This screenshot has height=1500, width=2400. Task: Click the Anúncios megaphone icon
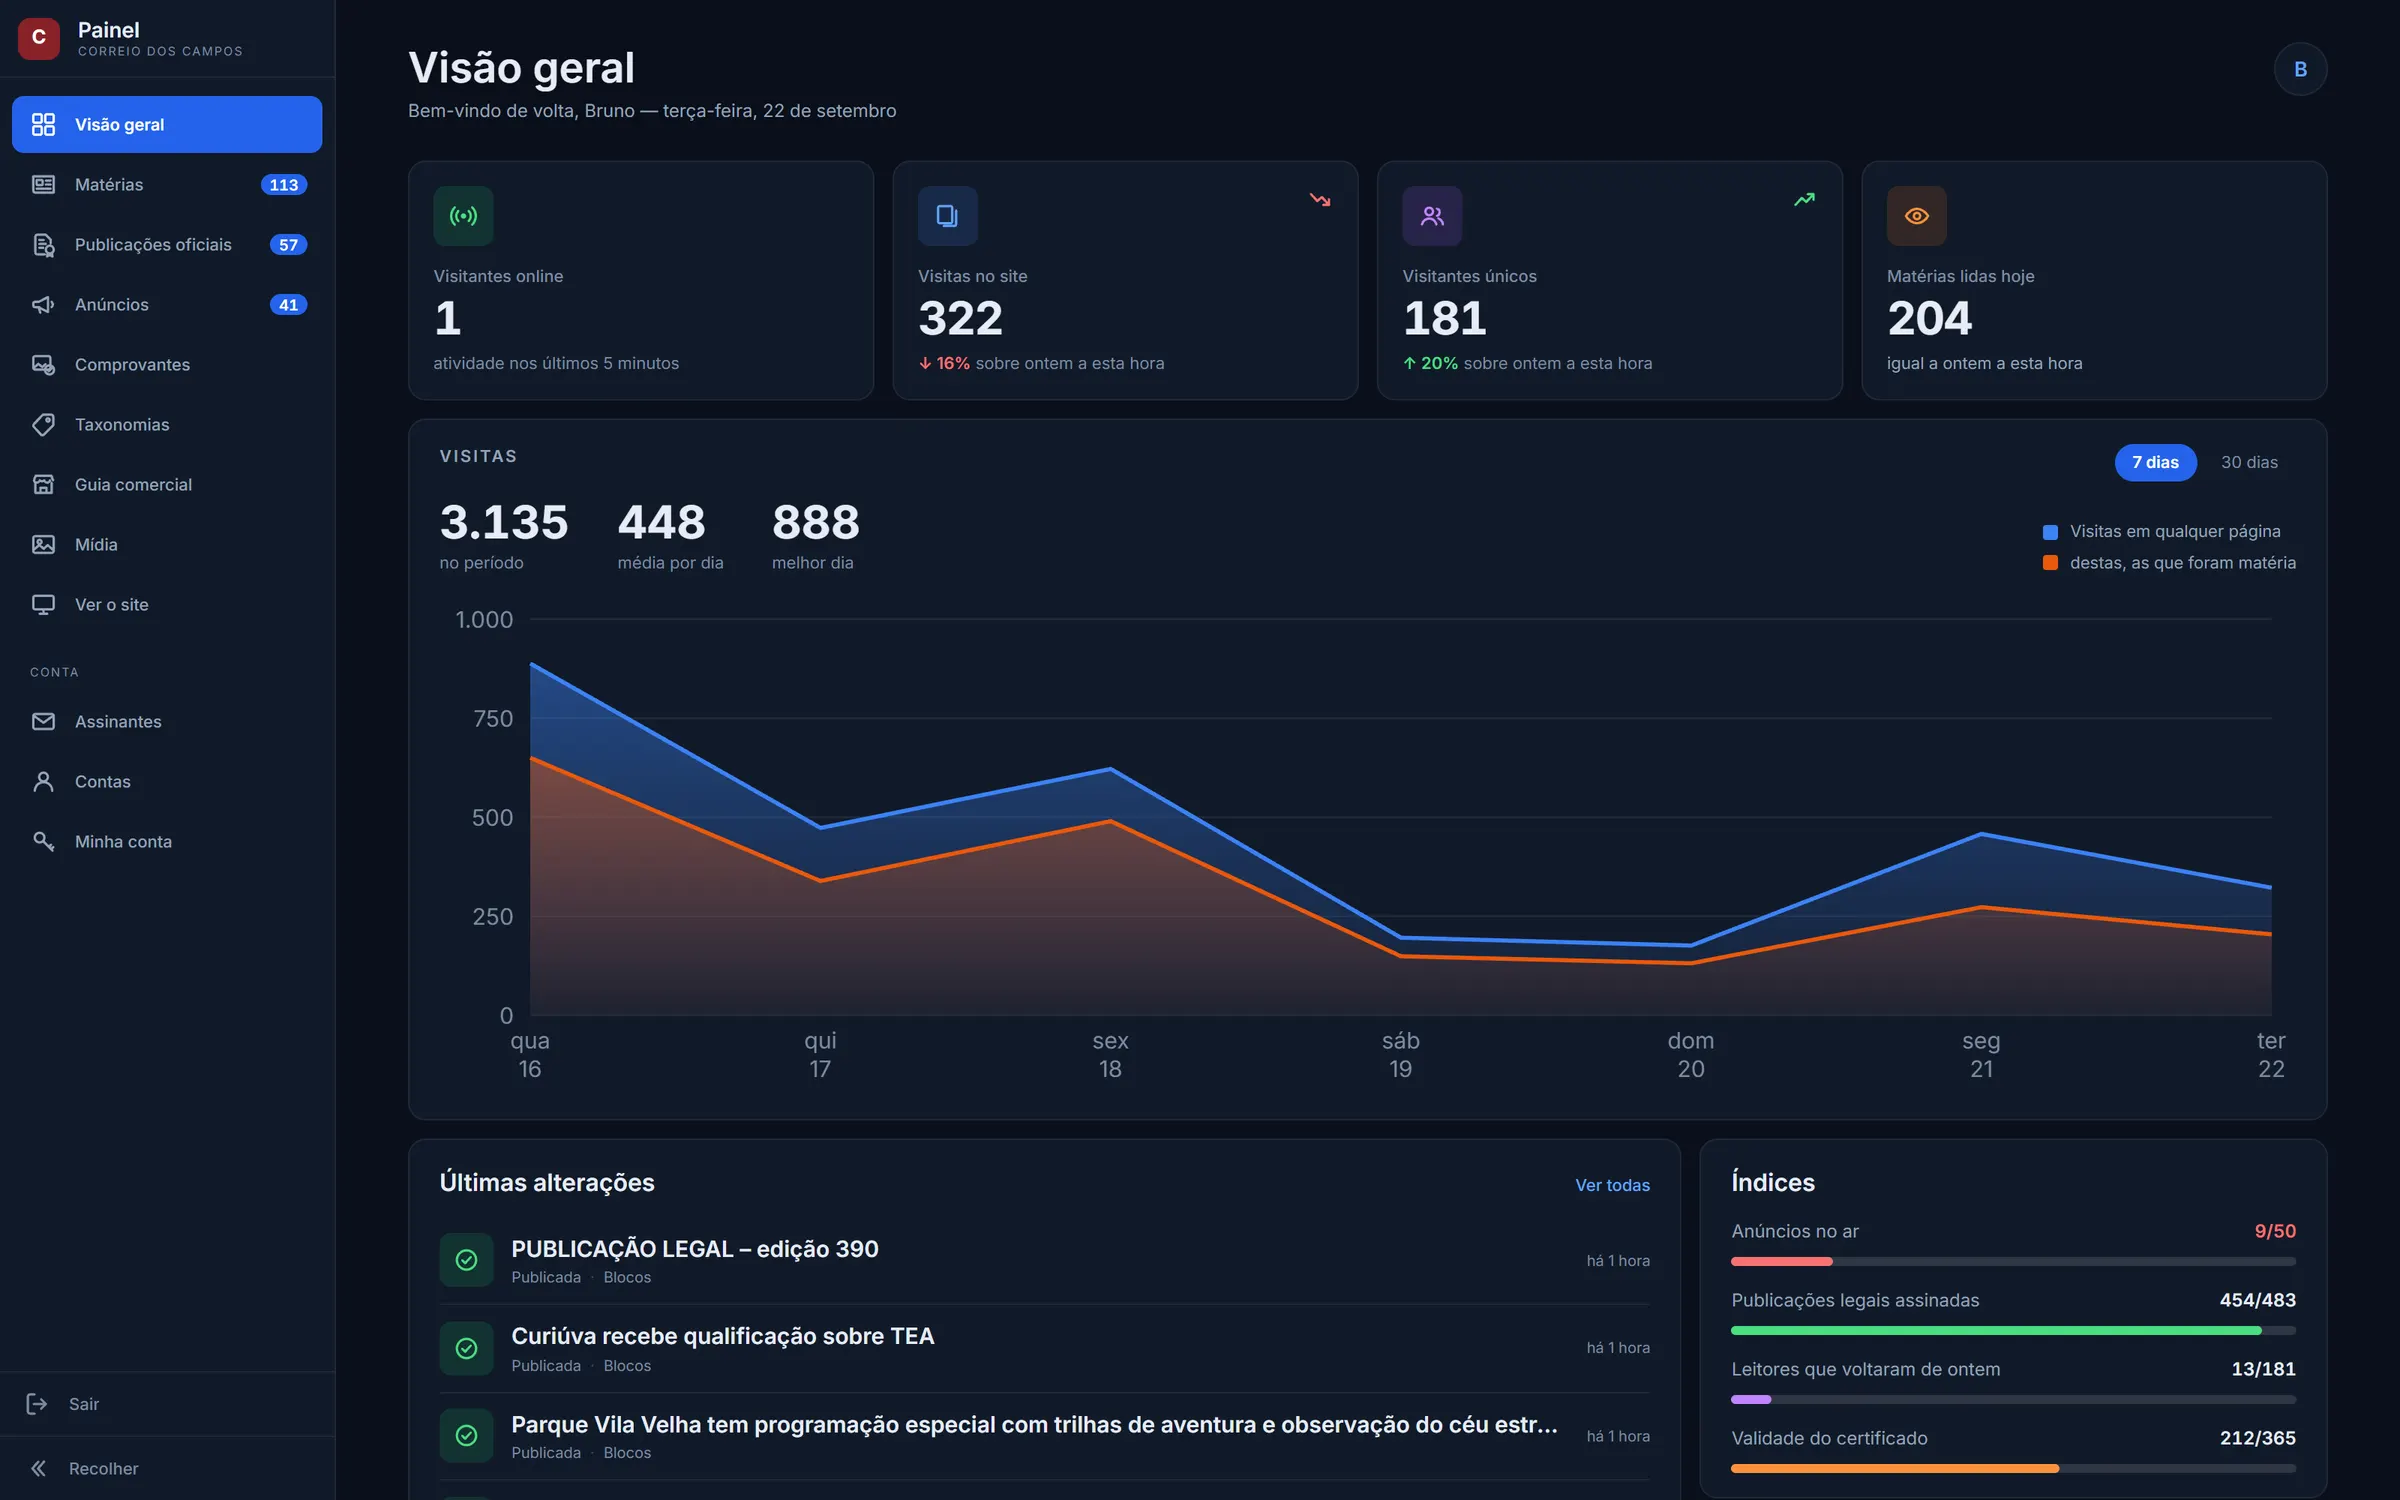click(43, 304)
